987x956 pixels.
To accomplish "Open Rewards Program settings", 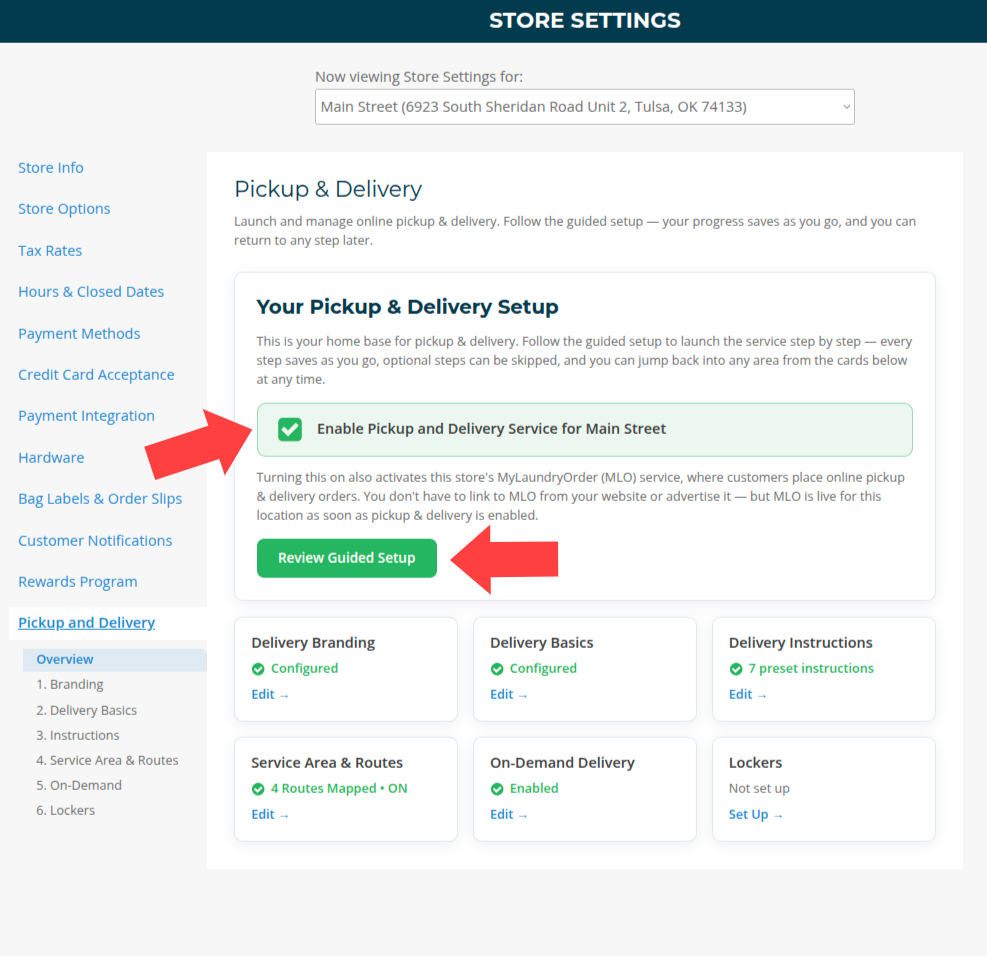I will click(77, 582).
